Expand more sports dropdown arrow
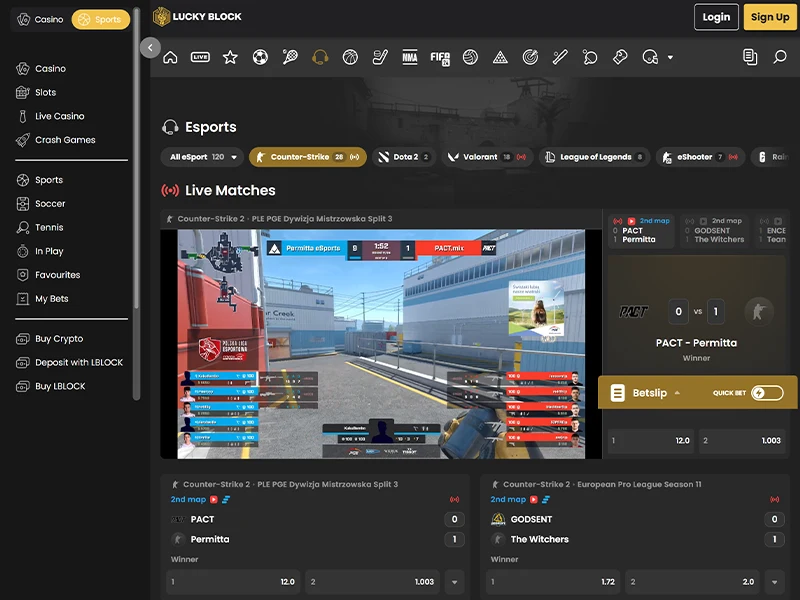The image size is (800, 600). pyautogui.click(x=670, y=58)
